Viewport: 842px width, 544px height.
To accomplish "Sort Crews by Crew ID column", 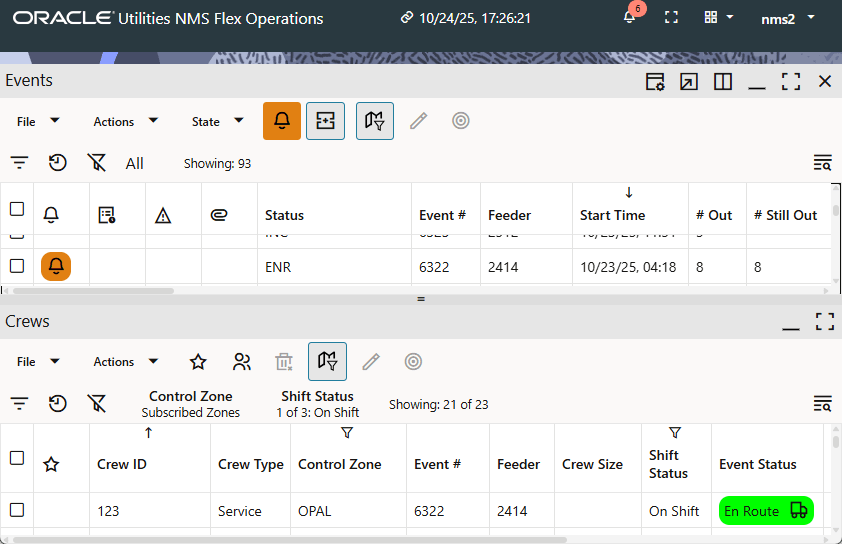I will click(x=121, y=465).
